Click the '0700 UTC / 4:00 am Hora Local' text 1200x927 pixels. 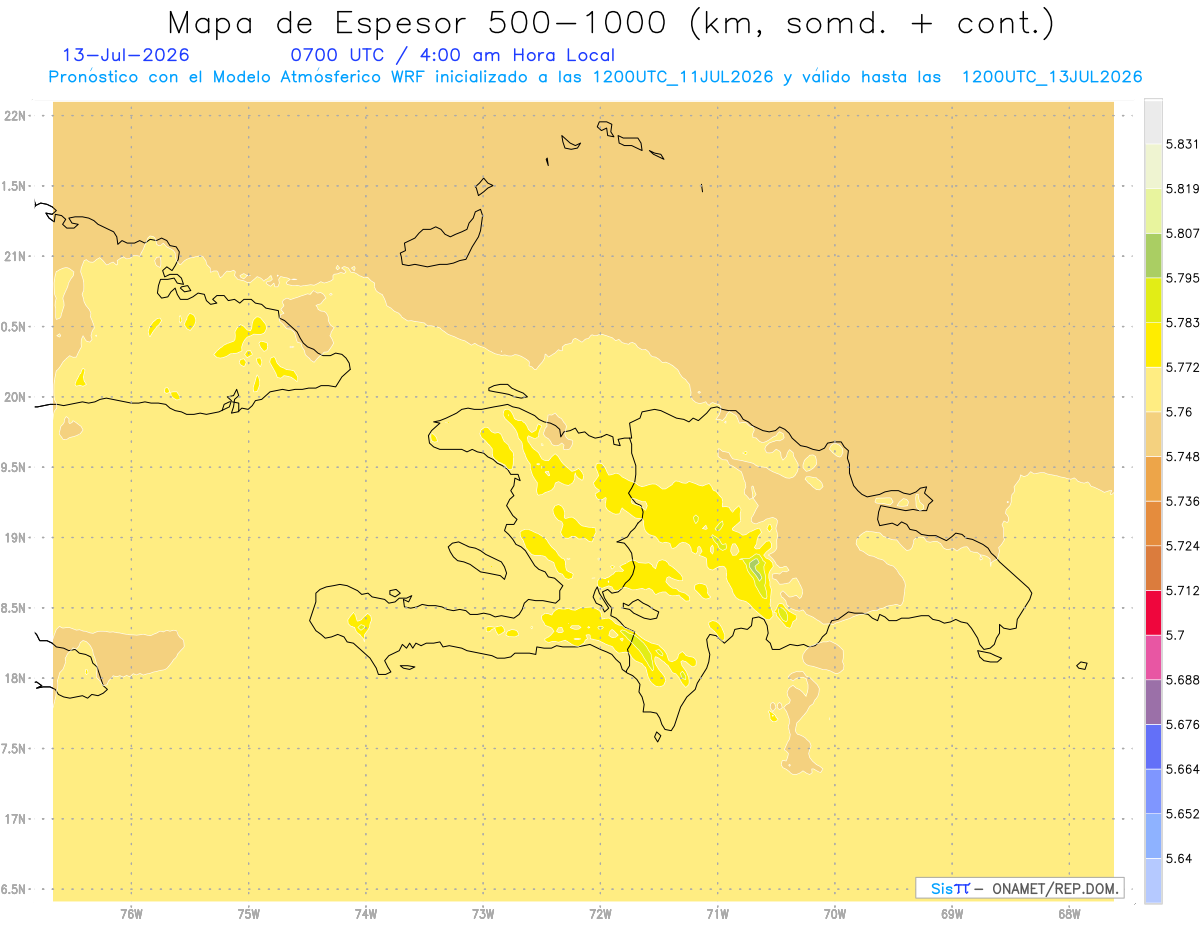click(452, 55)
